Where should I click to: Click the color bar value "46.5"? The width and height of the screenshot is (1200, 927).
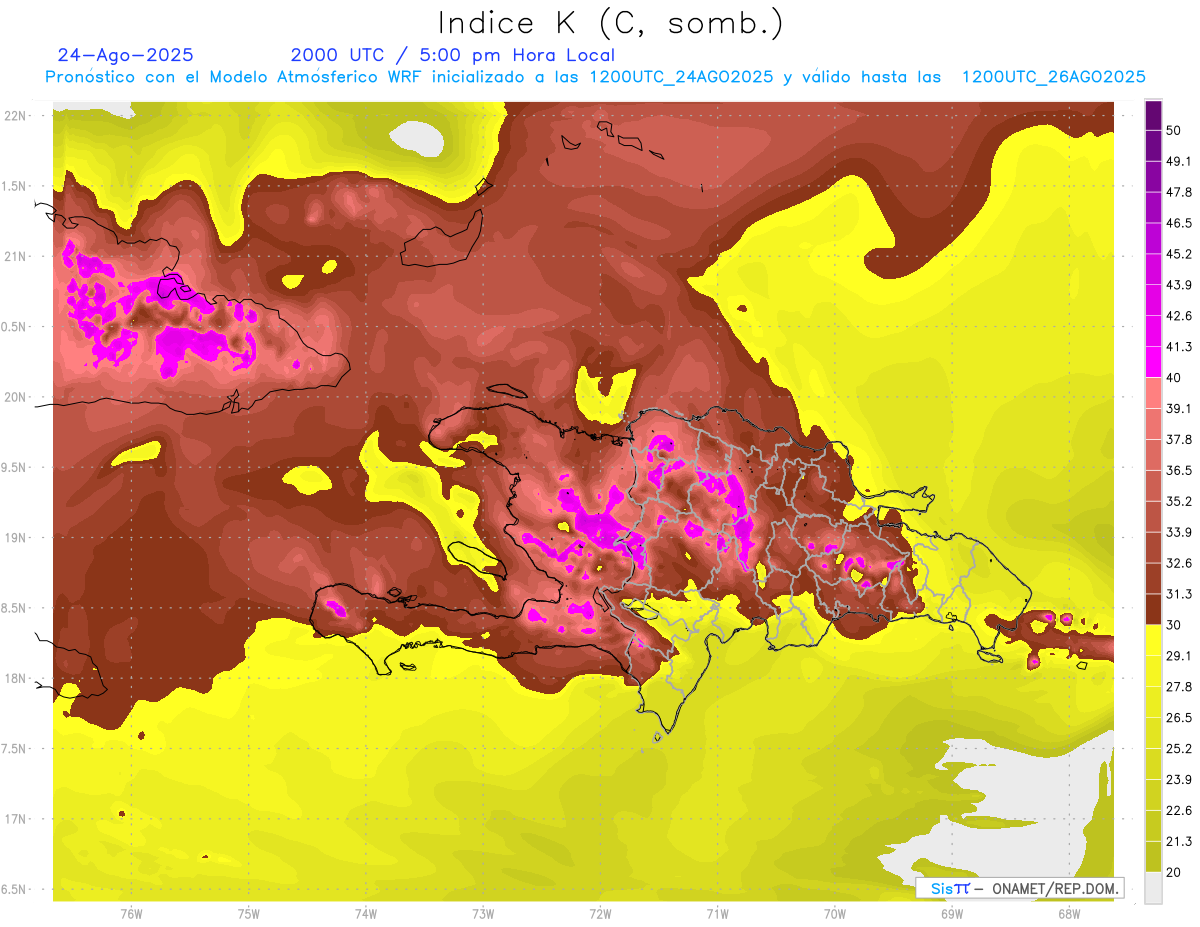[x=1179, y=223]
